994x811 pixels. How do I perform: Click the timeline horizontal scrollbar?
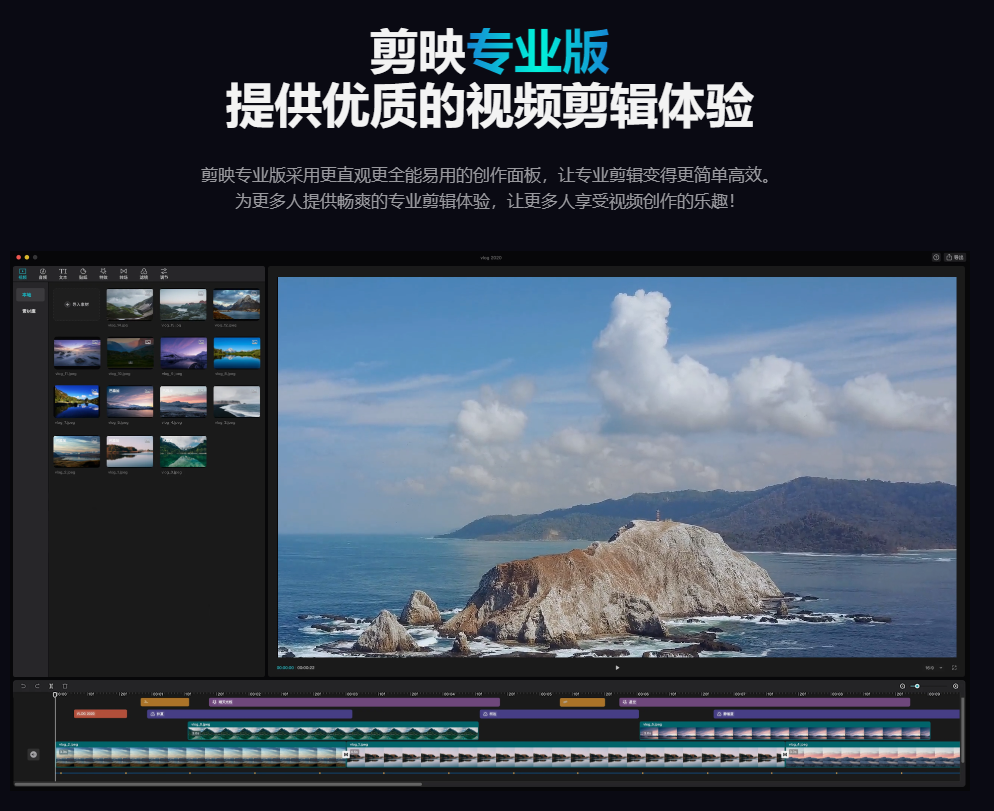[x=218, y=784]
